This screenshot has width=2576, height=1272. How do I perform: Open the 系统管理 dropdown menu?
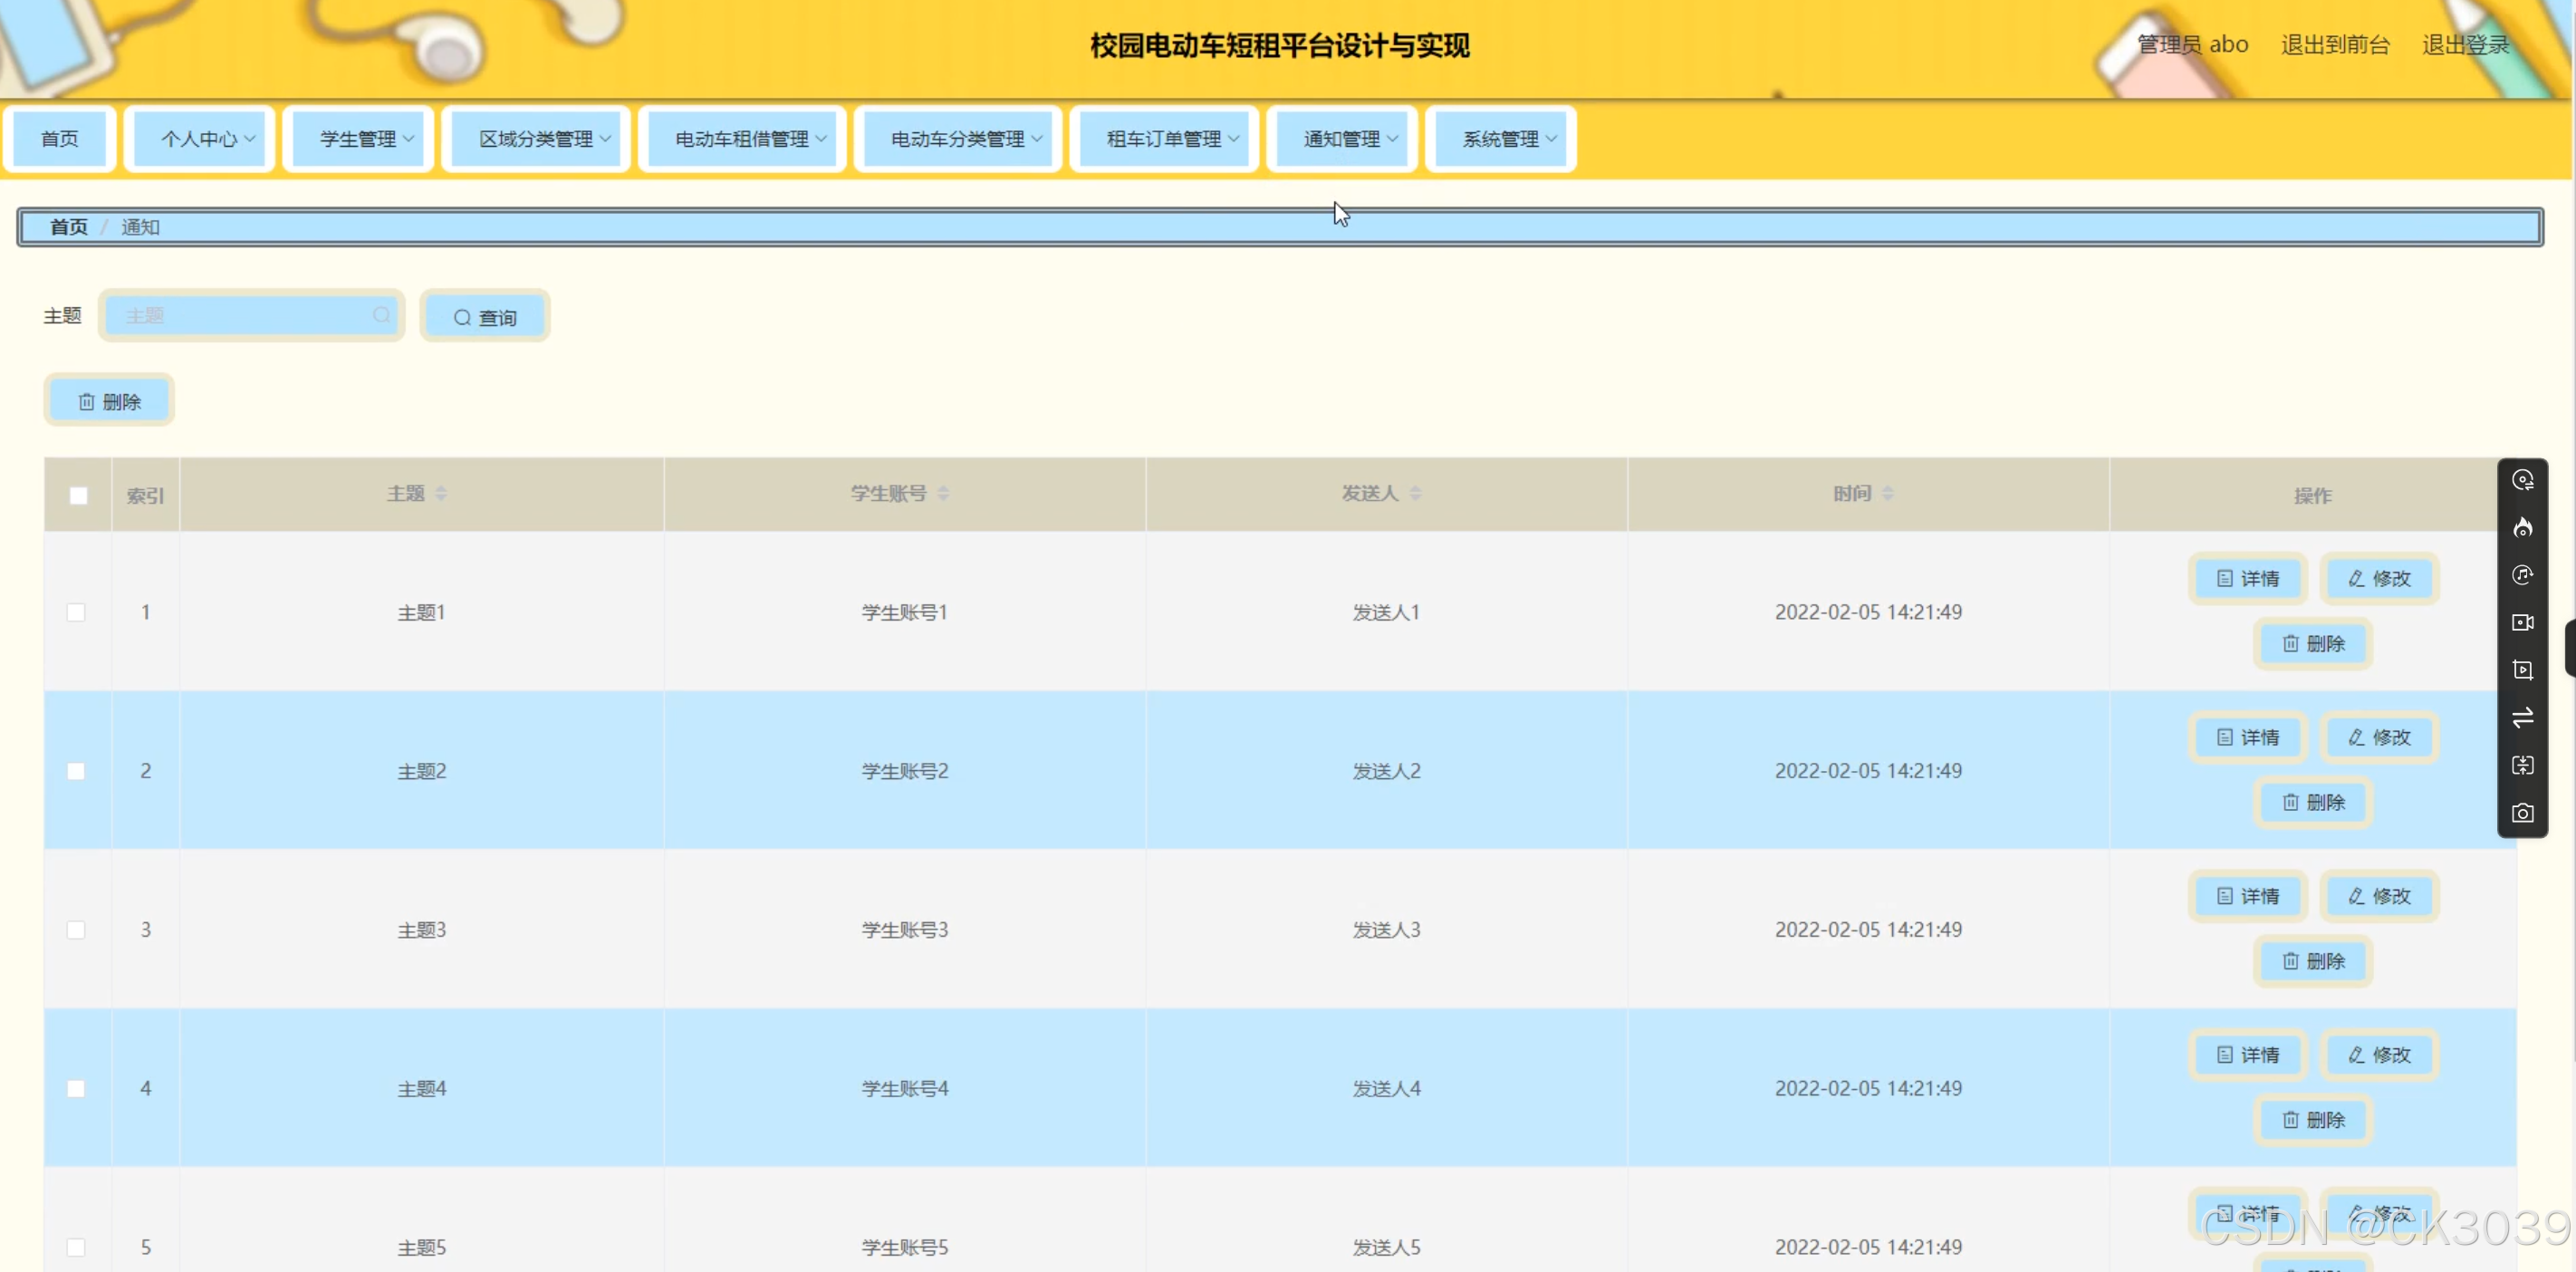pyautogui.click(x=1509, y=139)
